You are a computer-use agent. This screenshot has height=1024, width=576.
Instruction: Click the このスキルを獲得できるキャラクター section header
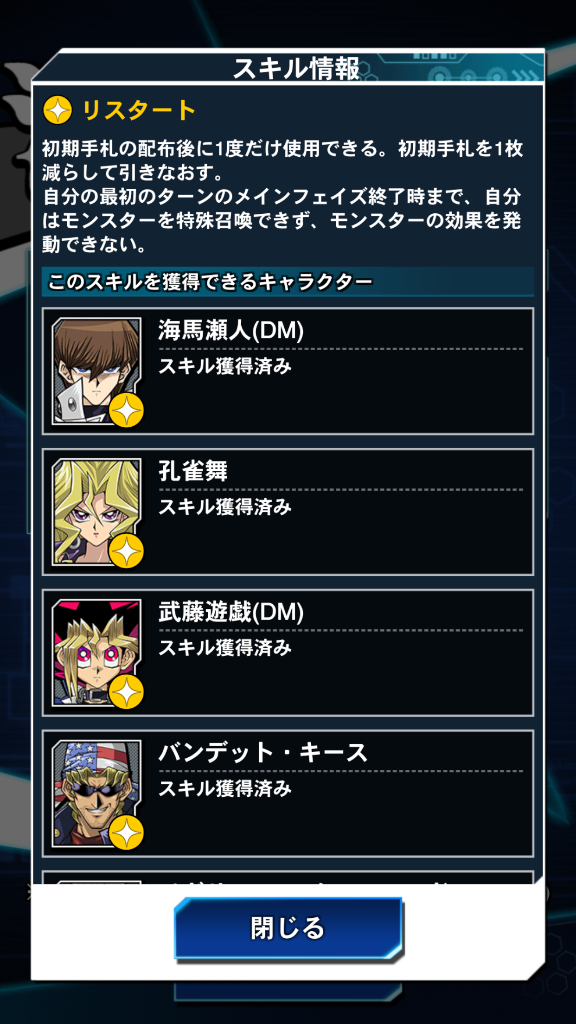(x=210, y=282)
